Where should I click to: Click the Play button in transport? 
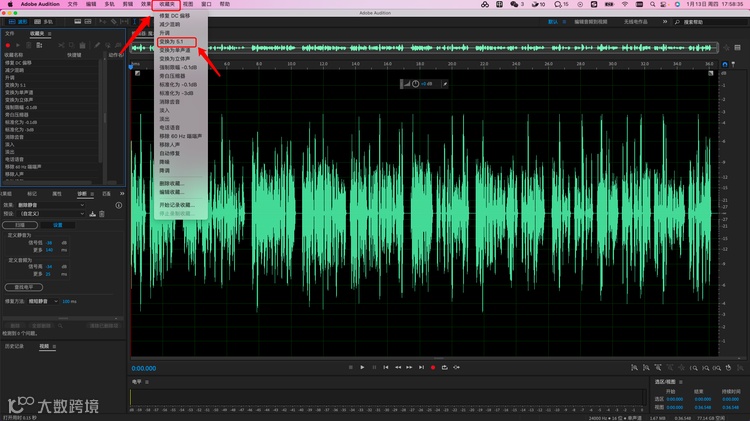[362, 367]
